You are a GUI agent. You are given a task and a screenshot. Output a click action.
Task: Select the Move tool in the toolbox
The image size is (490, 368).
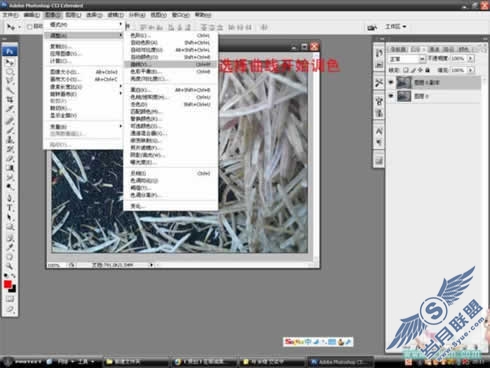click(10, 62)
